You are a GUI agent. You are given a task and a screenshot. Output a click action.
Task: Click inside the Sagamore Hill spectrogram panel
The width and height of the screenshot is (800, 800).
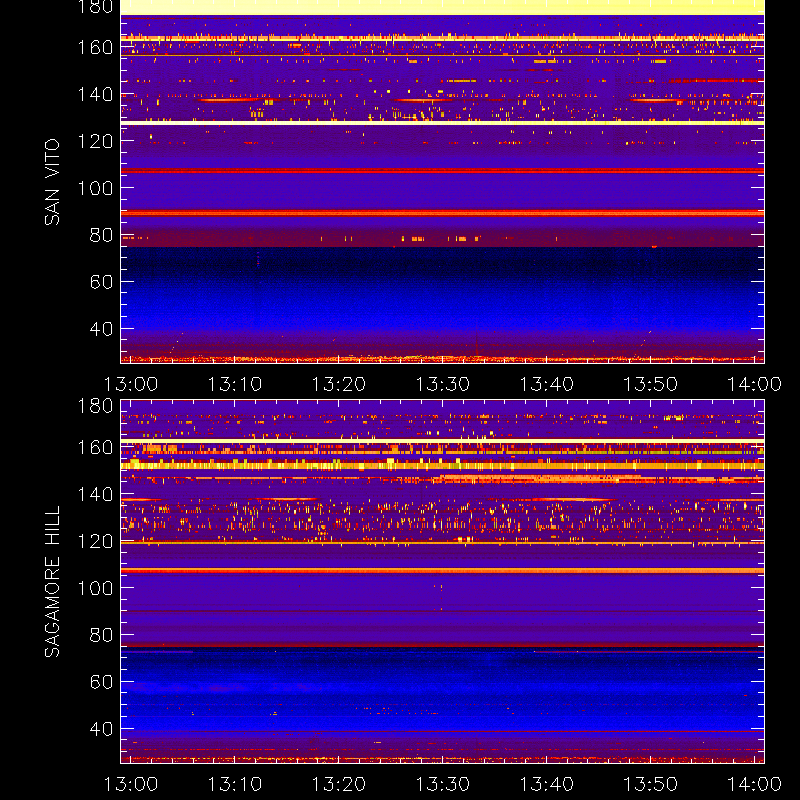coord(442,582)
